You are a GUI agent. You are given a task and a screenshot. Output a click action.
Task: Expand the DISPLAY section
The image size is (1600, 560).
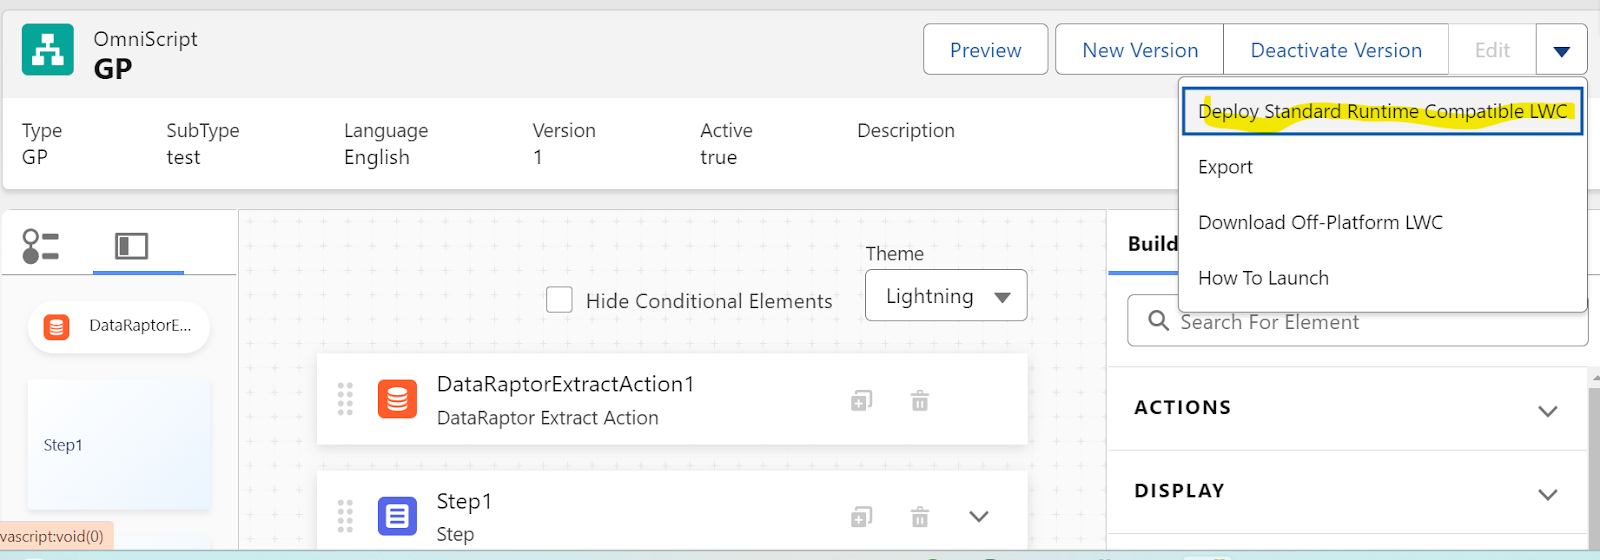point(1347,492)
